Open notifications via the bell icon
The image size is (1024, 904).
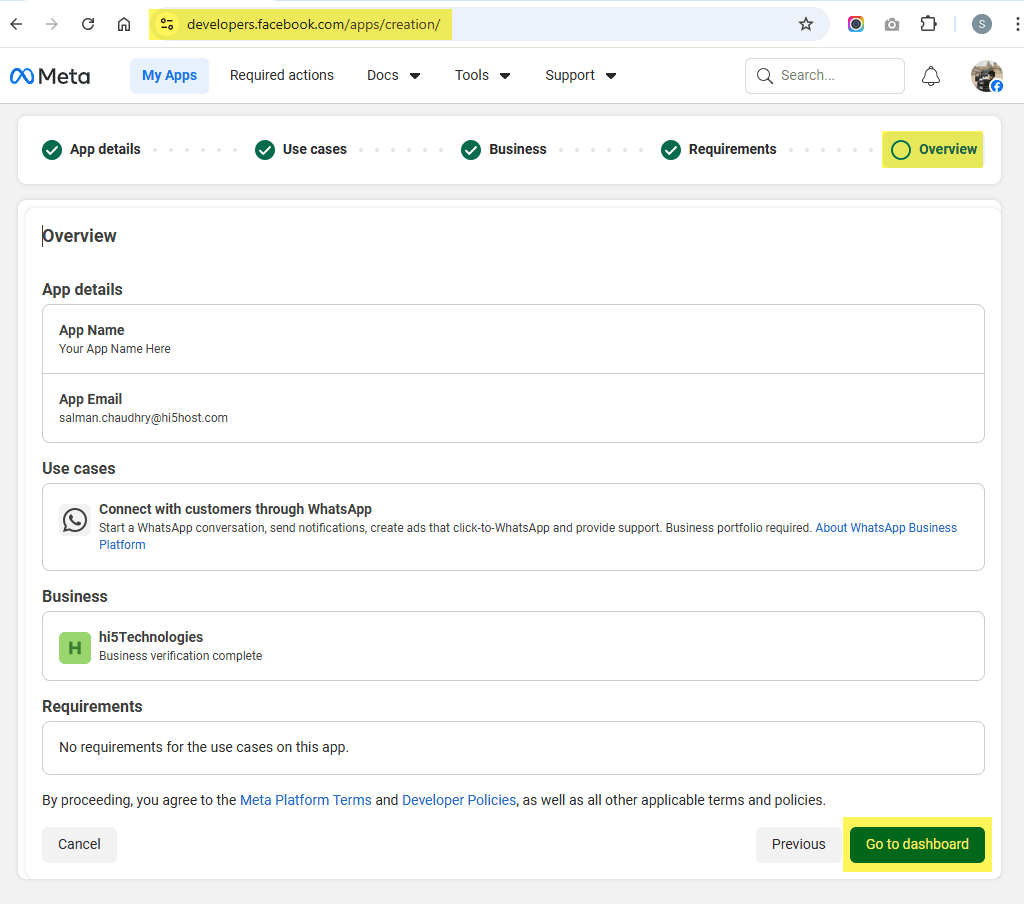(930, 75)
